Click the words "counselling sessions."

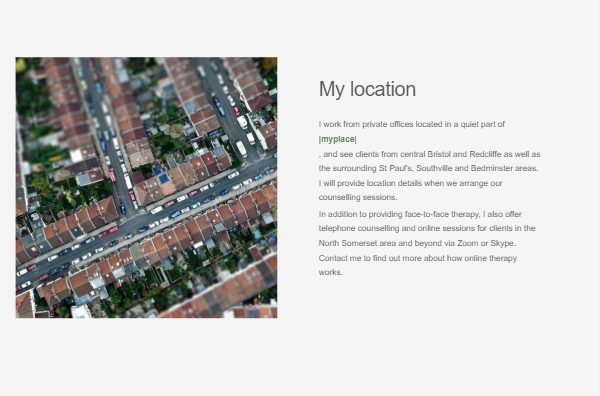point(358,197)
